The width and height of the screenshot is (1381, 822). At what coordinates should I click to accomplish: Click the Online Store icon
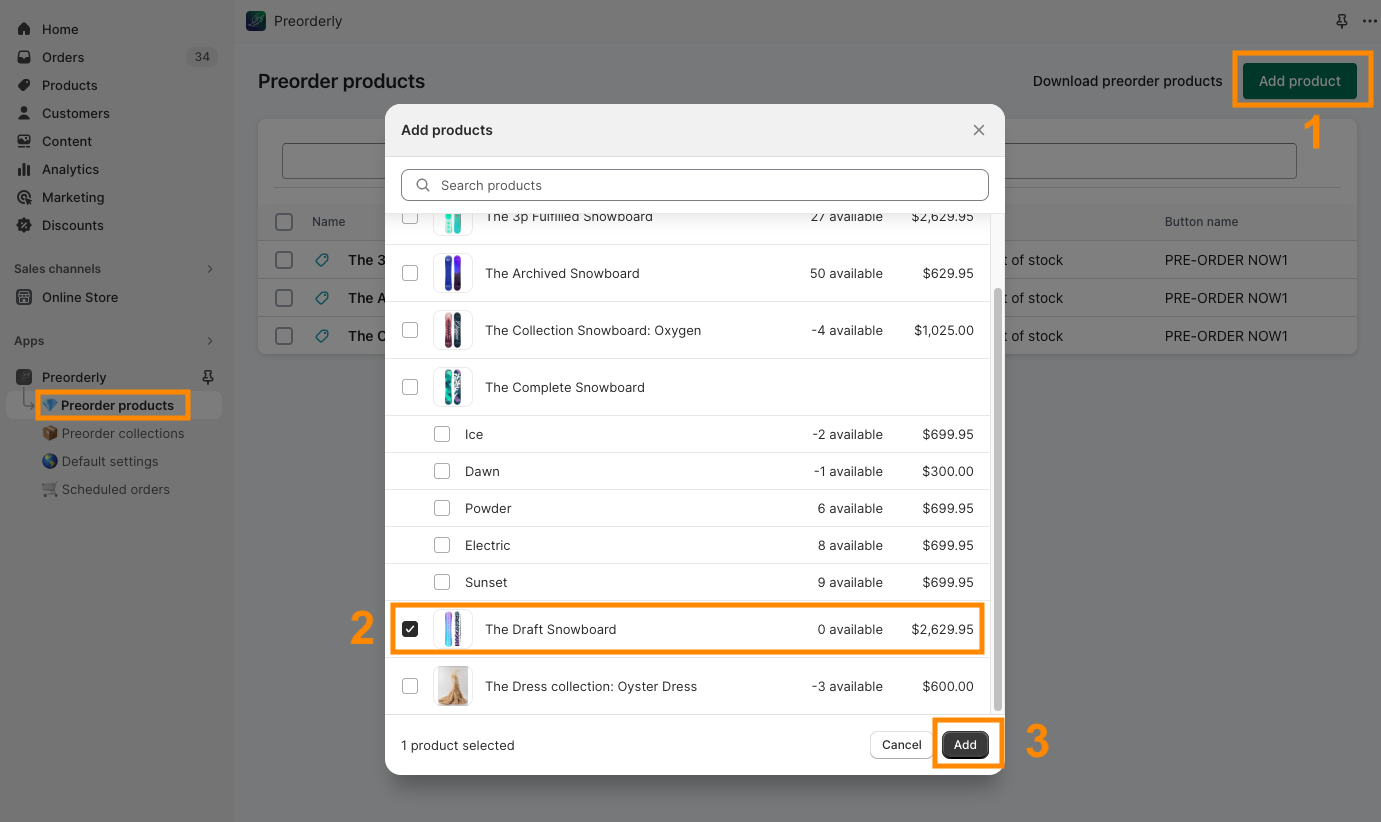(x=24, y=298)
